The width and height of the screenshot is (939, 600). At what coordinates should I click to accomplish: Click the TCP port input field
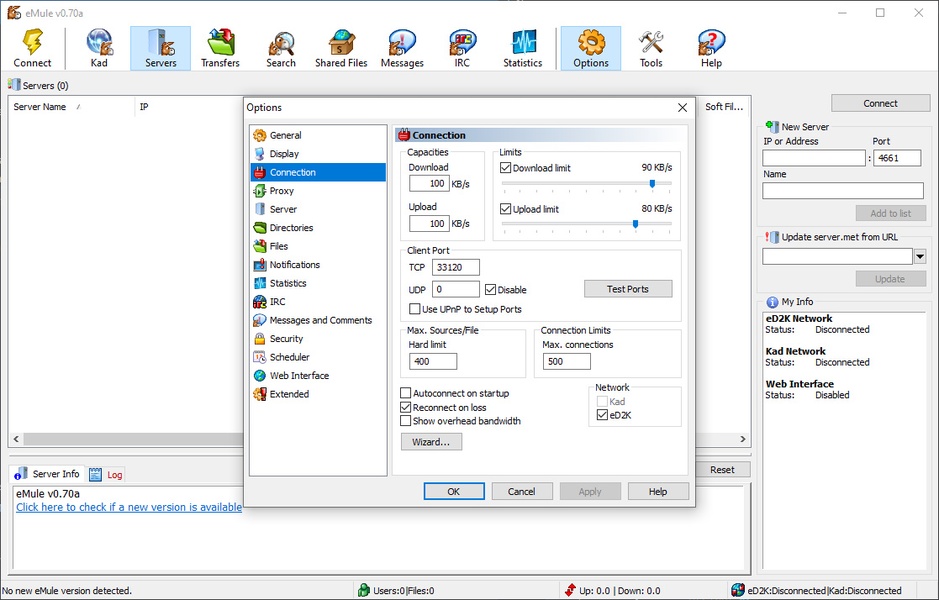[455, 267]
